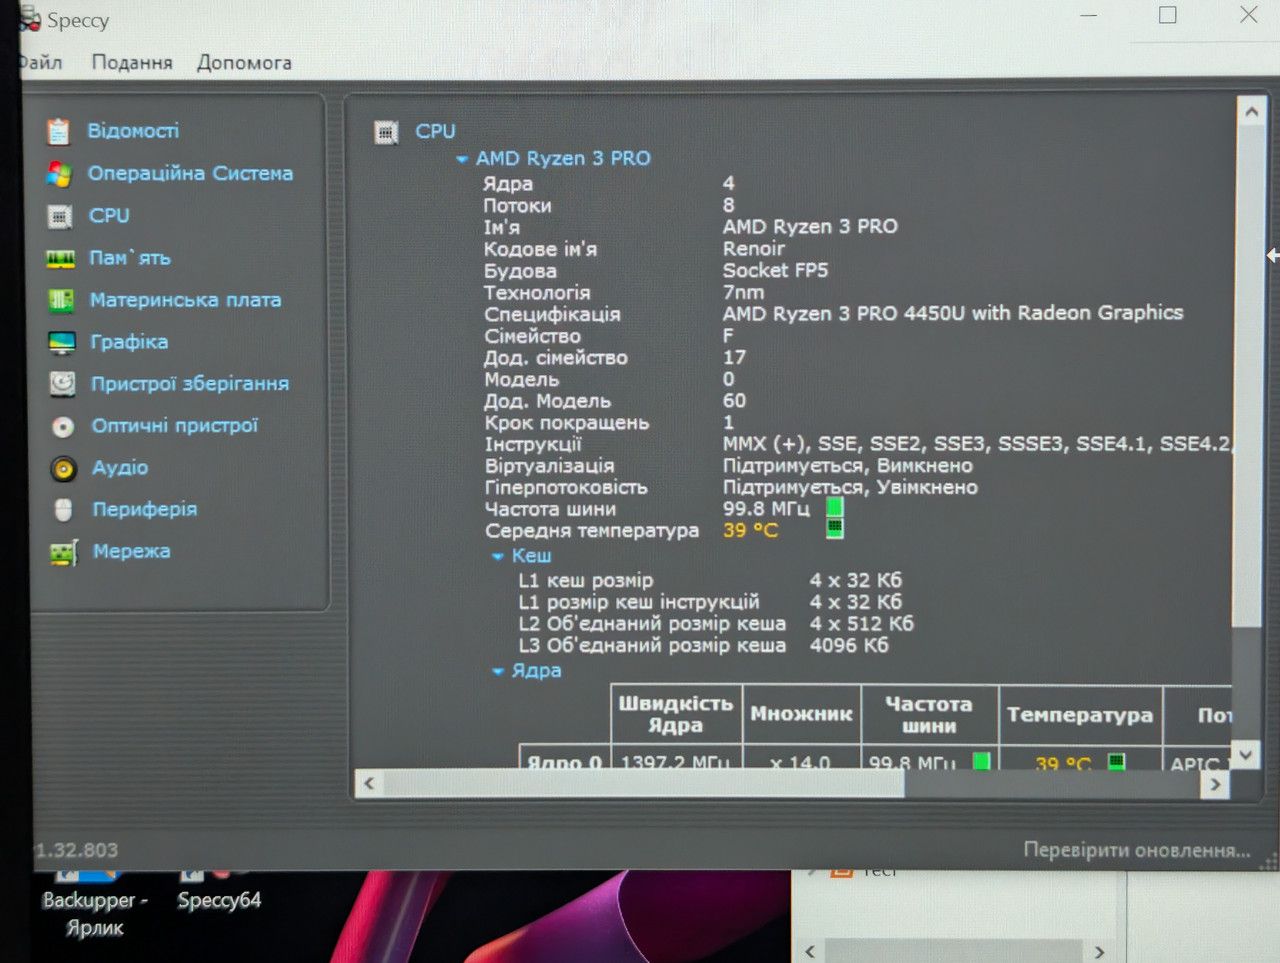1280x963 pixels.
Task: Open the Відомості summary icon in sidebar
Action: [58, 131]
